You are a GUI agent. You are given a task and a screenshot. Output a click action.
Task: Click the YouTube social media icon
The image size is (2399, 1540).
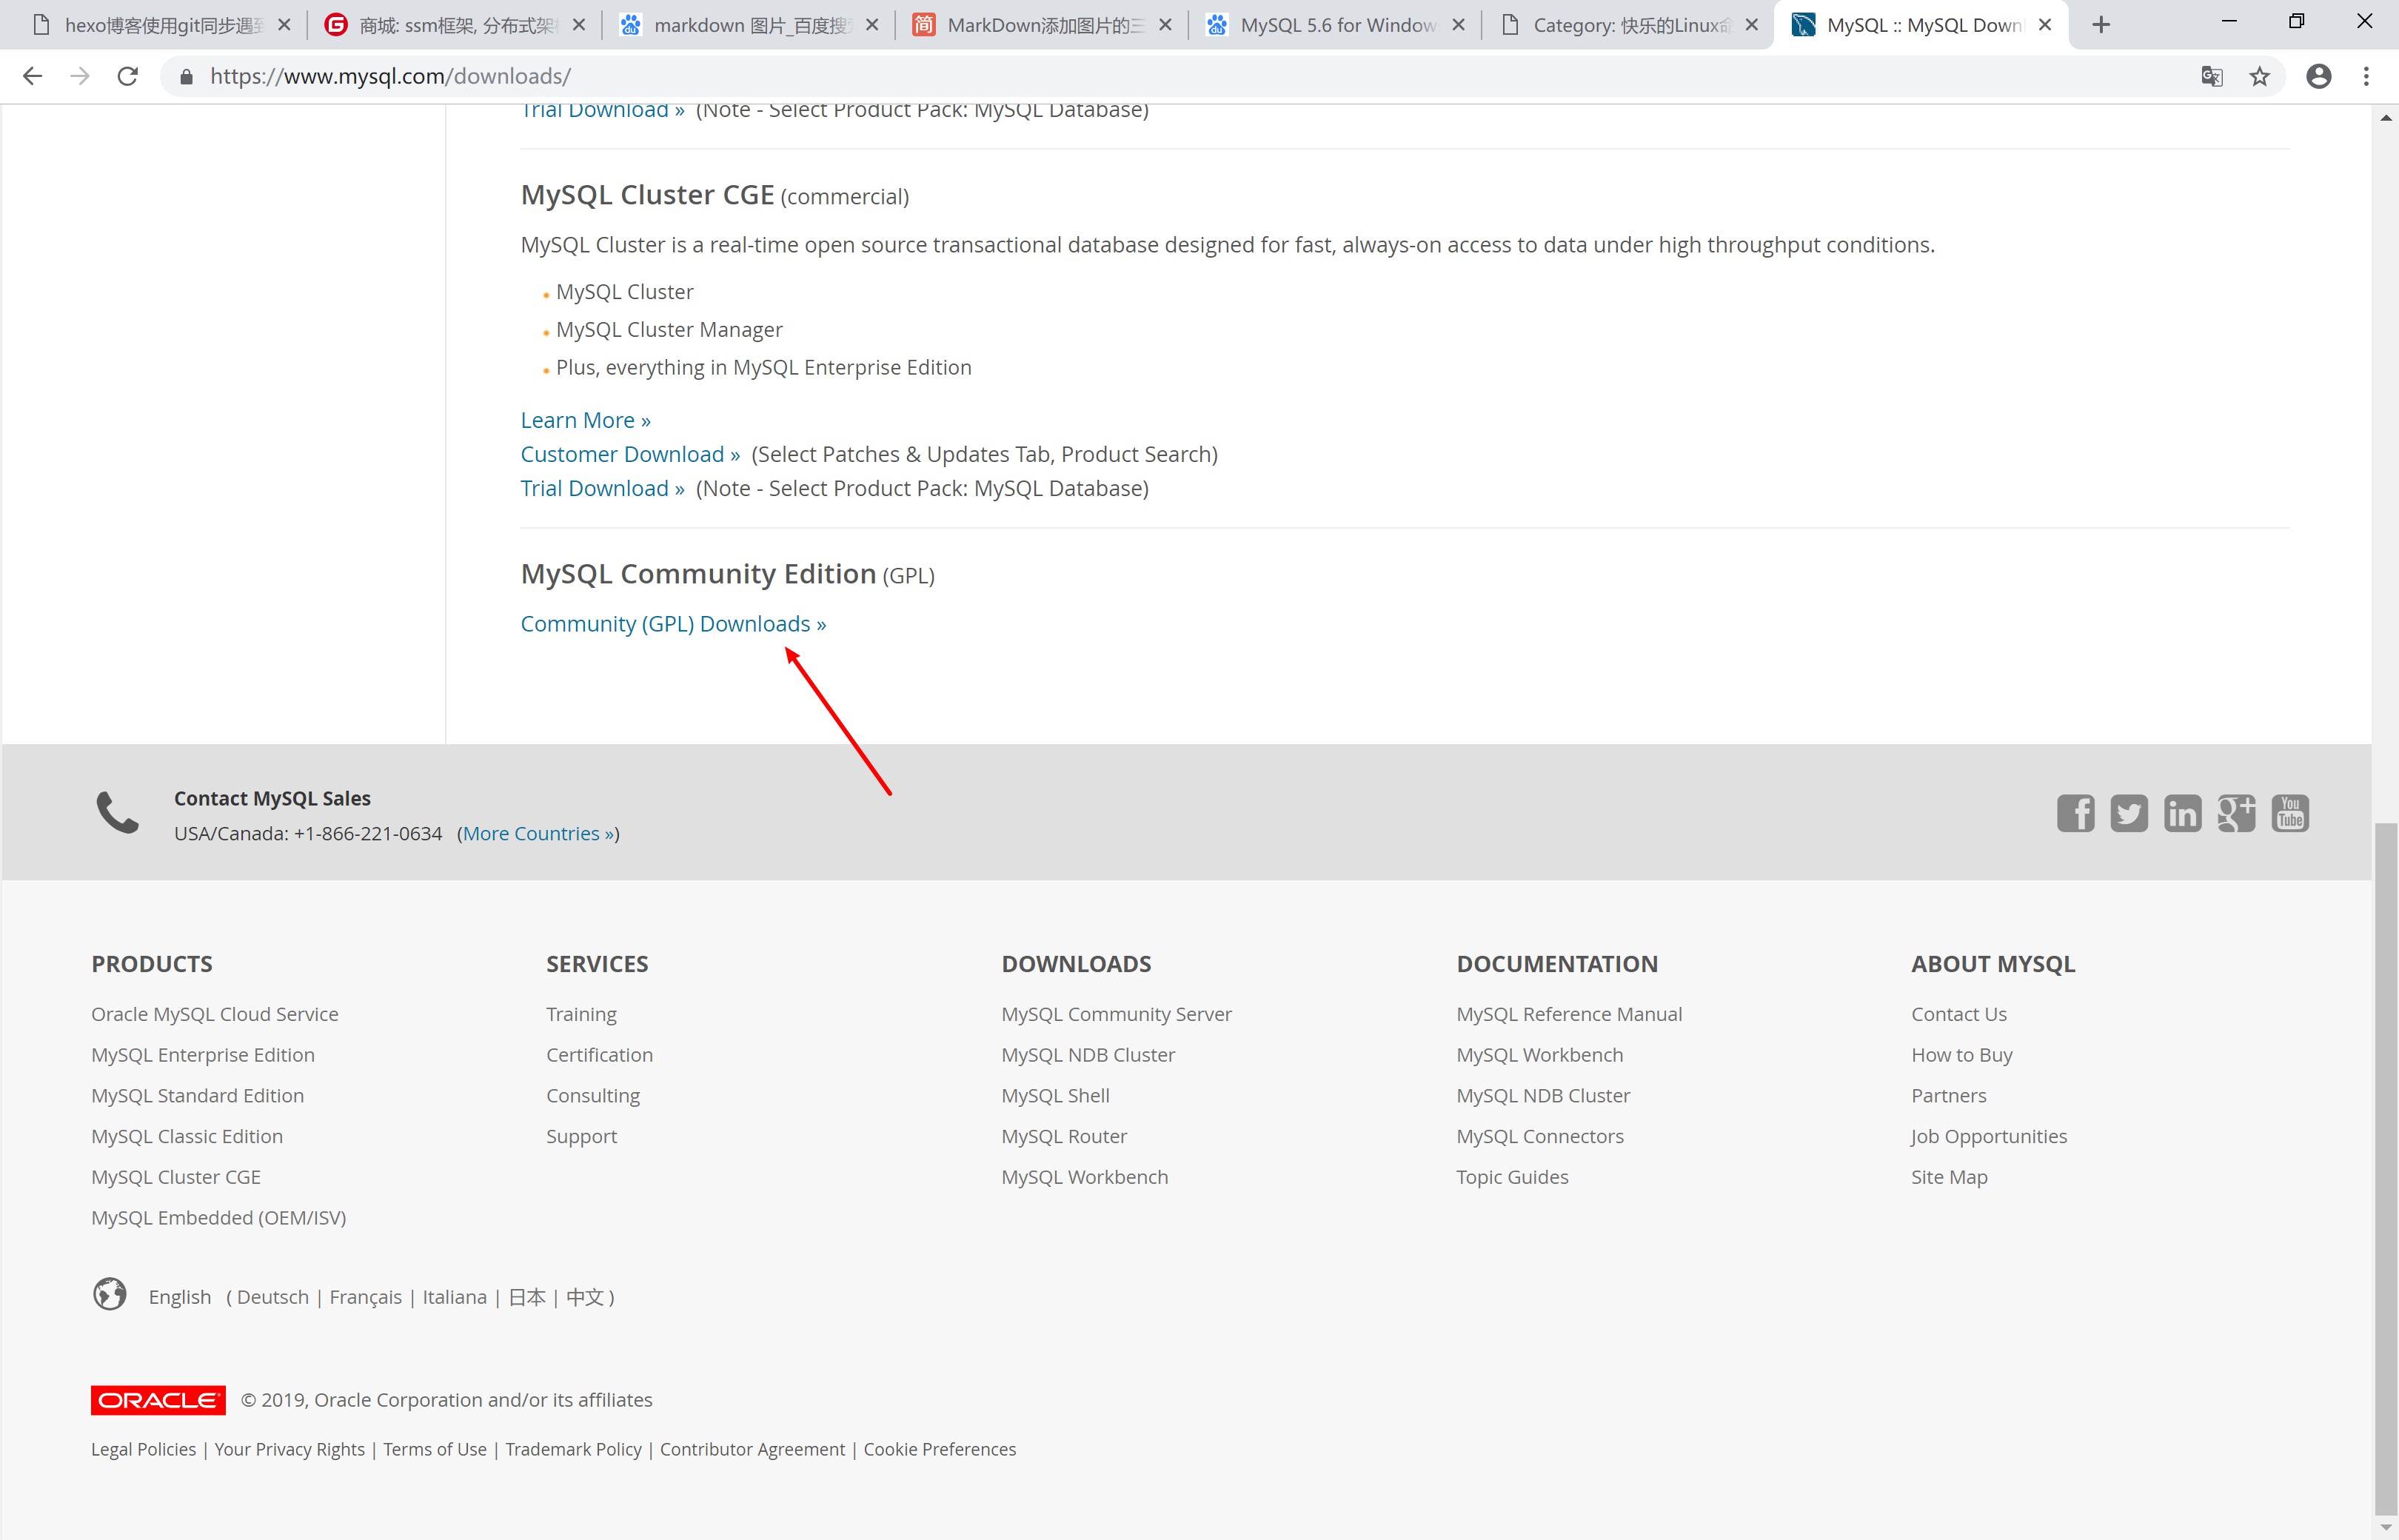2291,813
